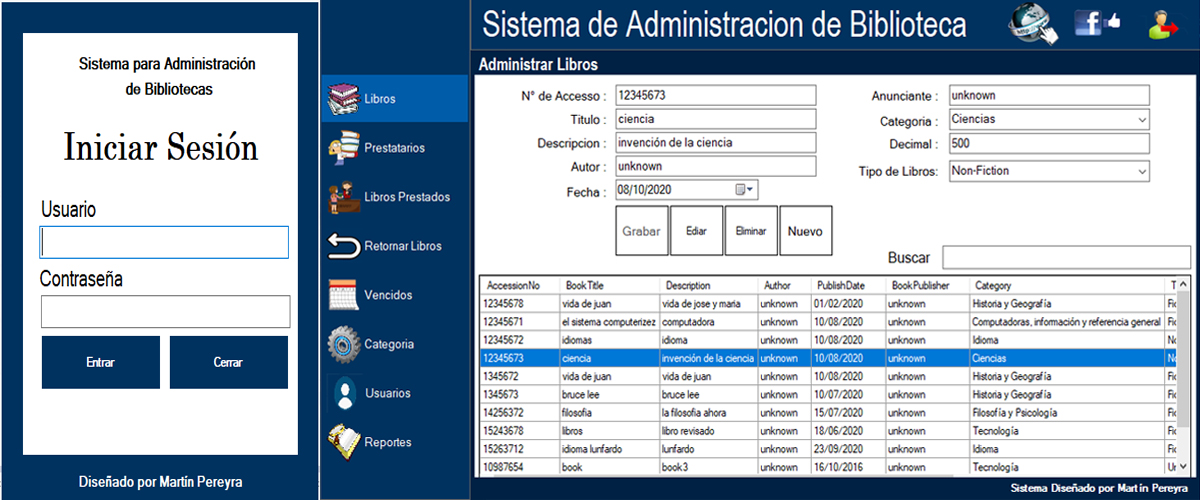Screen dimensions: 1200x500
Task: Select the 'el sistema computerizez' title cell
Action: [x=609, y=322]
